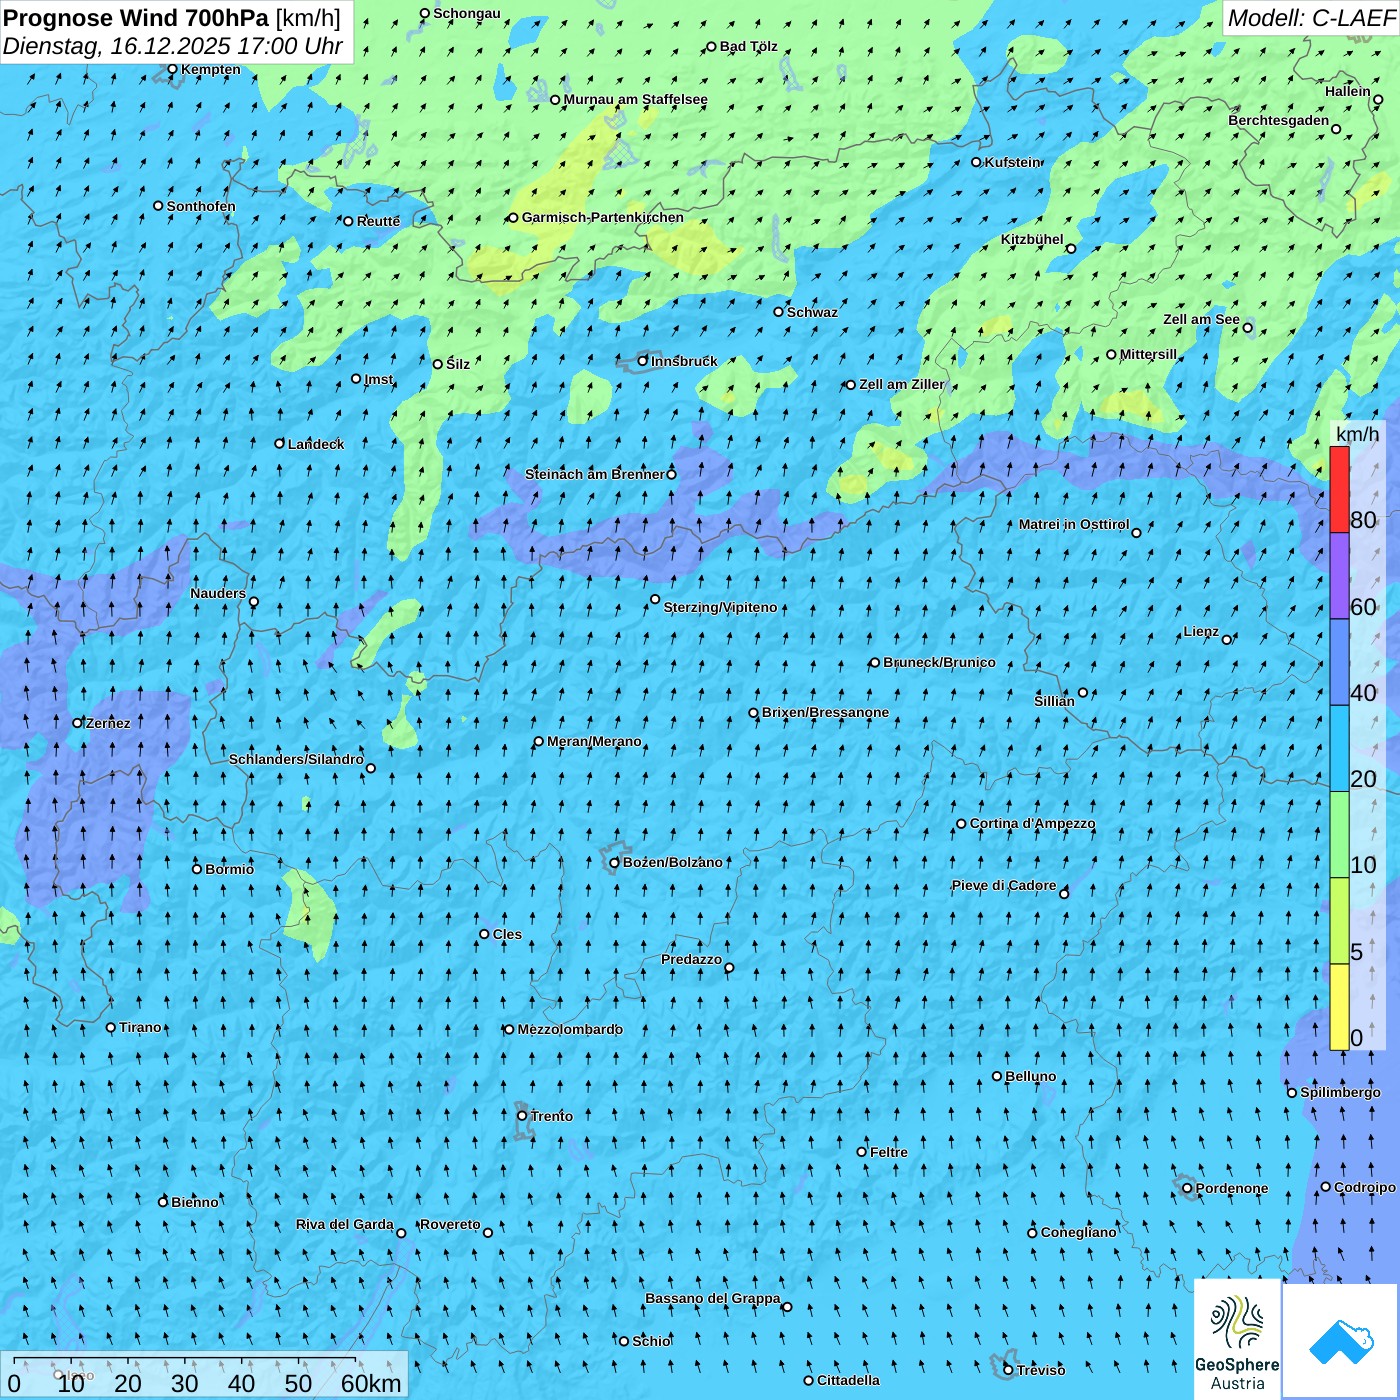Click the purple 60 km/h legend band
Image resolution: width=1400 pixels, height=1400 pixels.
click(x=1339, y=576)
